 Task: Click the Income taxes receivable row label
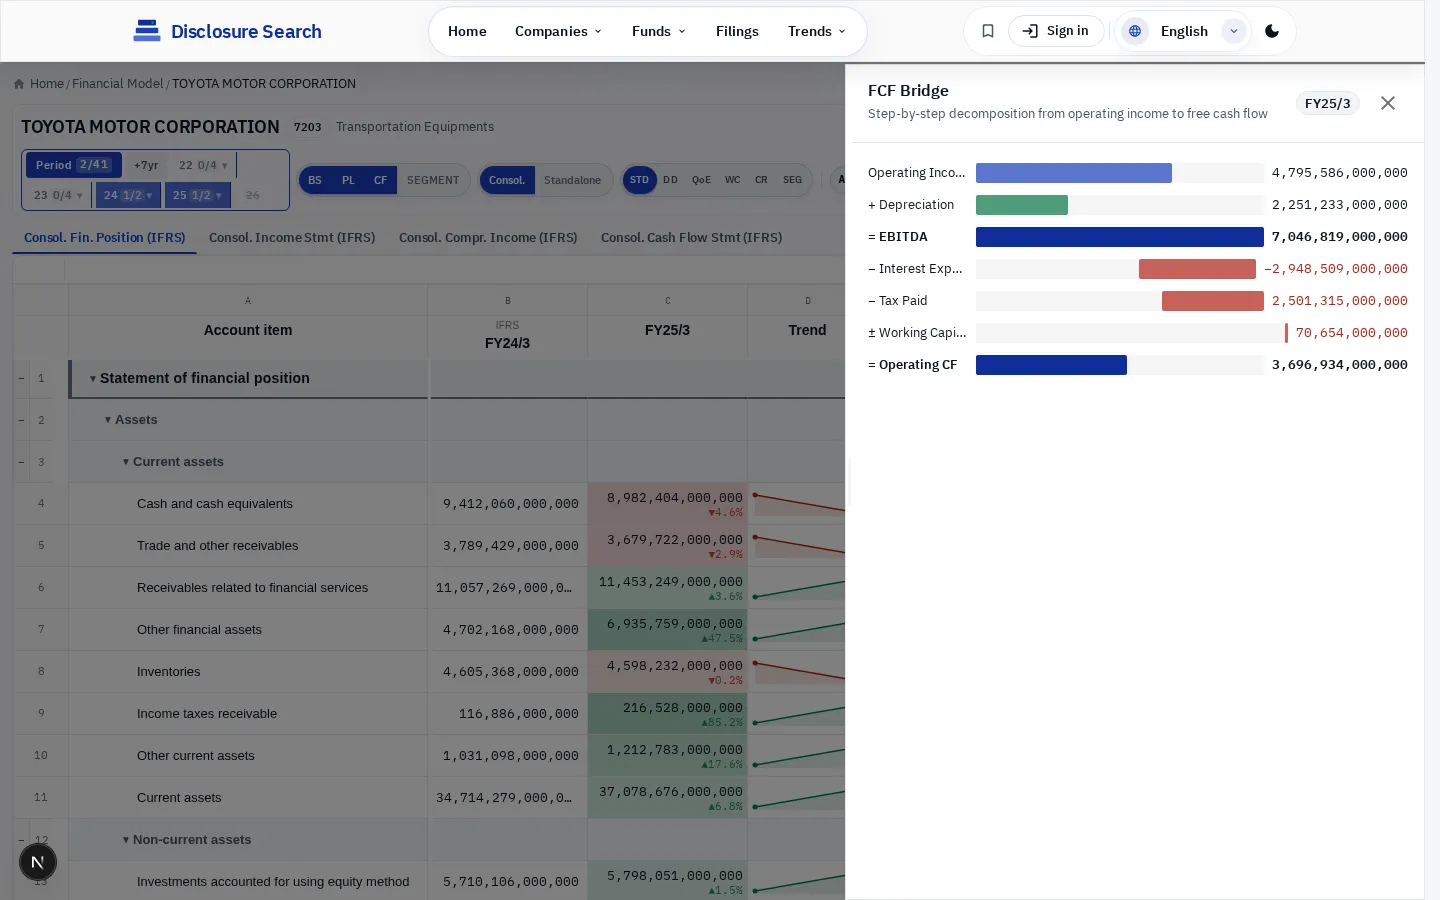coord(207,714)
